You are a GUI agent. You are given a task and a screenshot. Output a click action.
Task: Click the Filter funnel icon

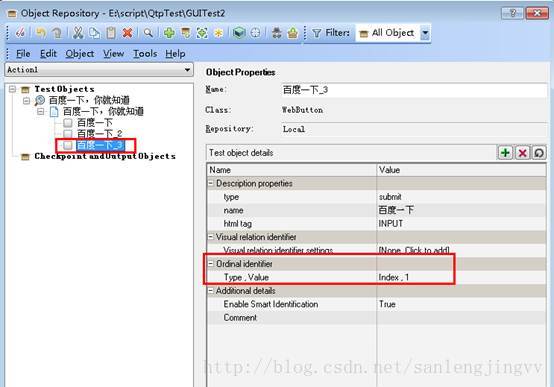(x=317, y=33)
